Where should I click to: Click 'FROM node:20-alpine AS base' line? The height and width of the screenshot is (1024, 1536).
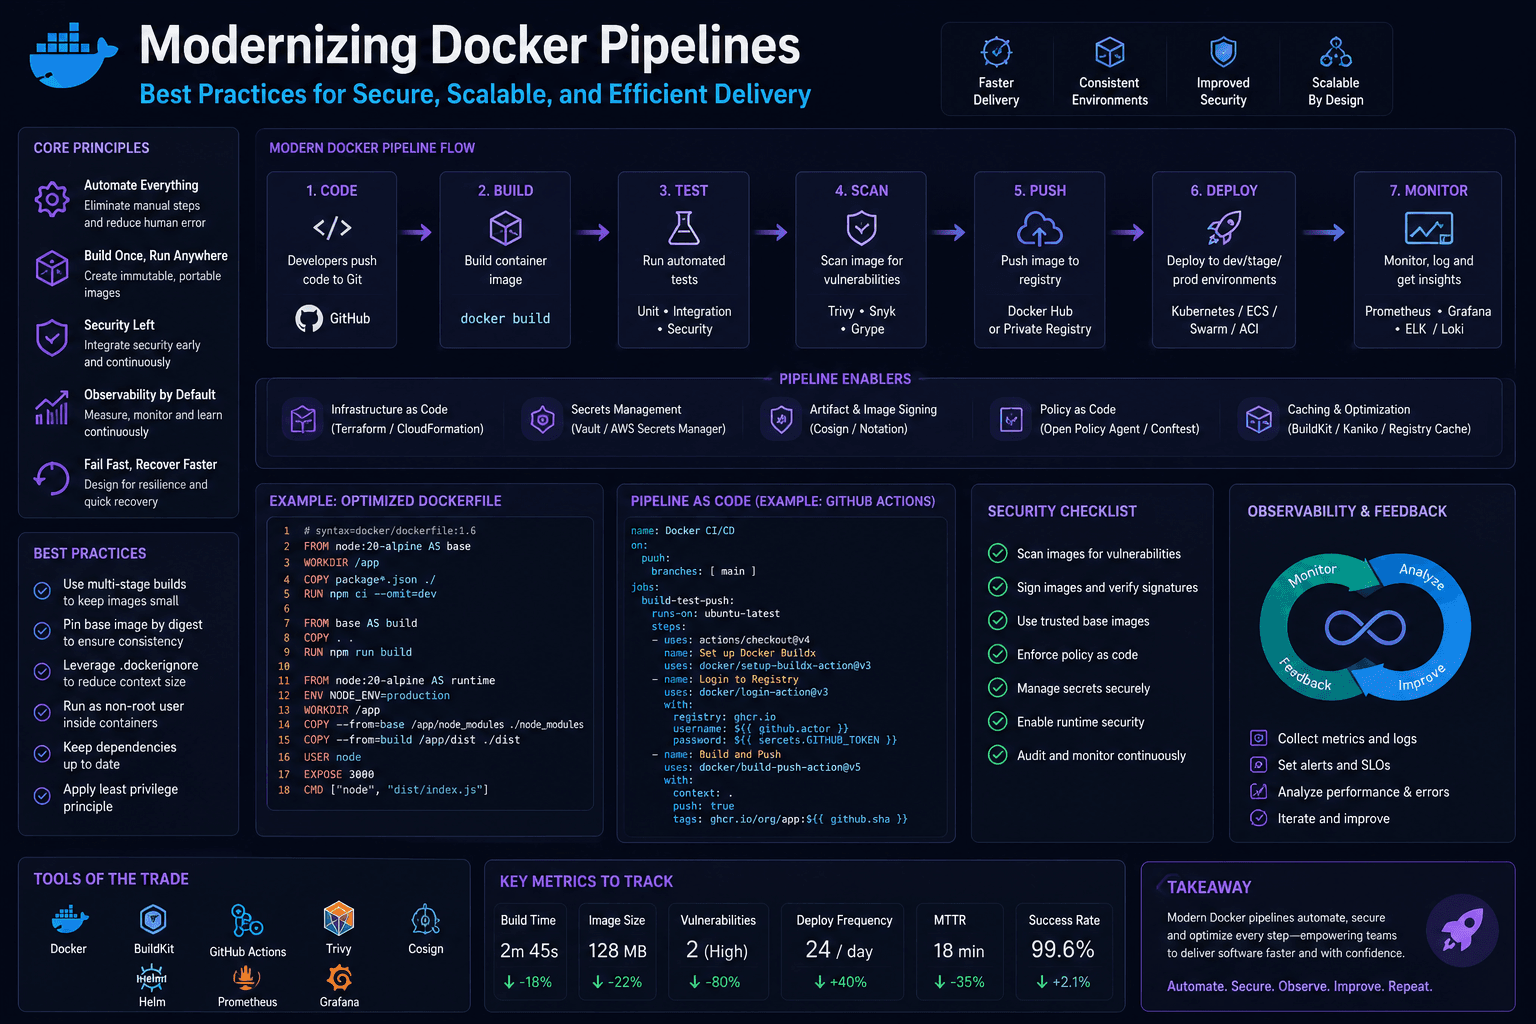[387, 546]
